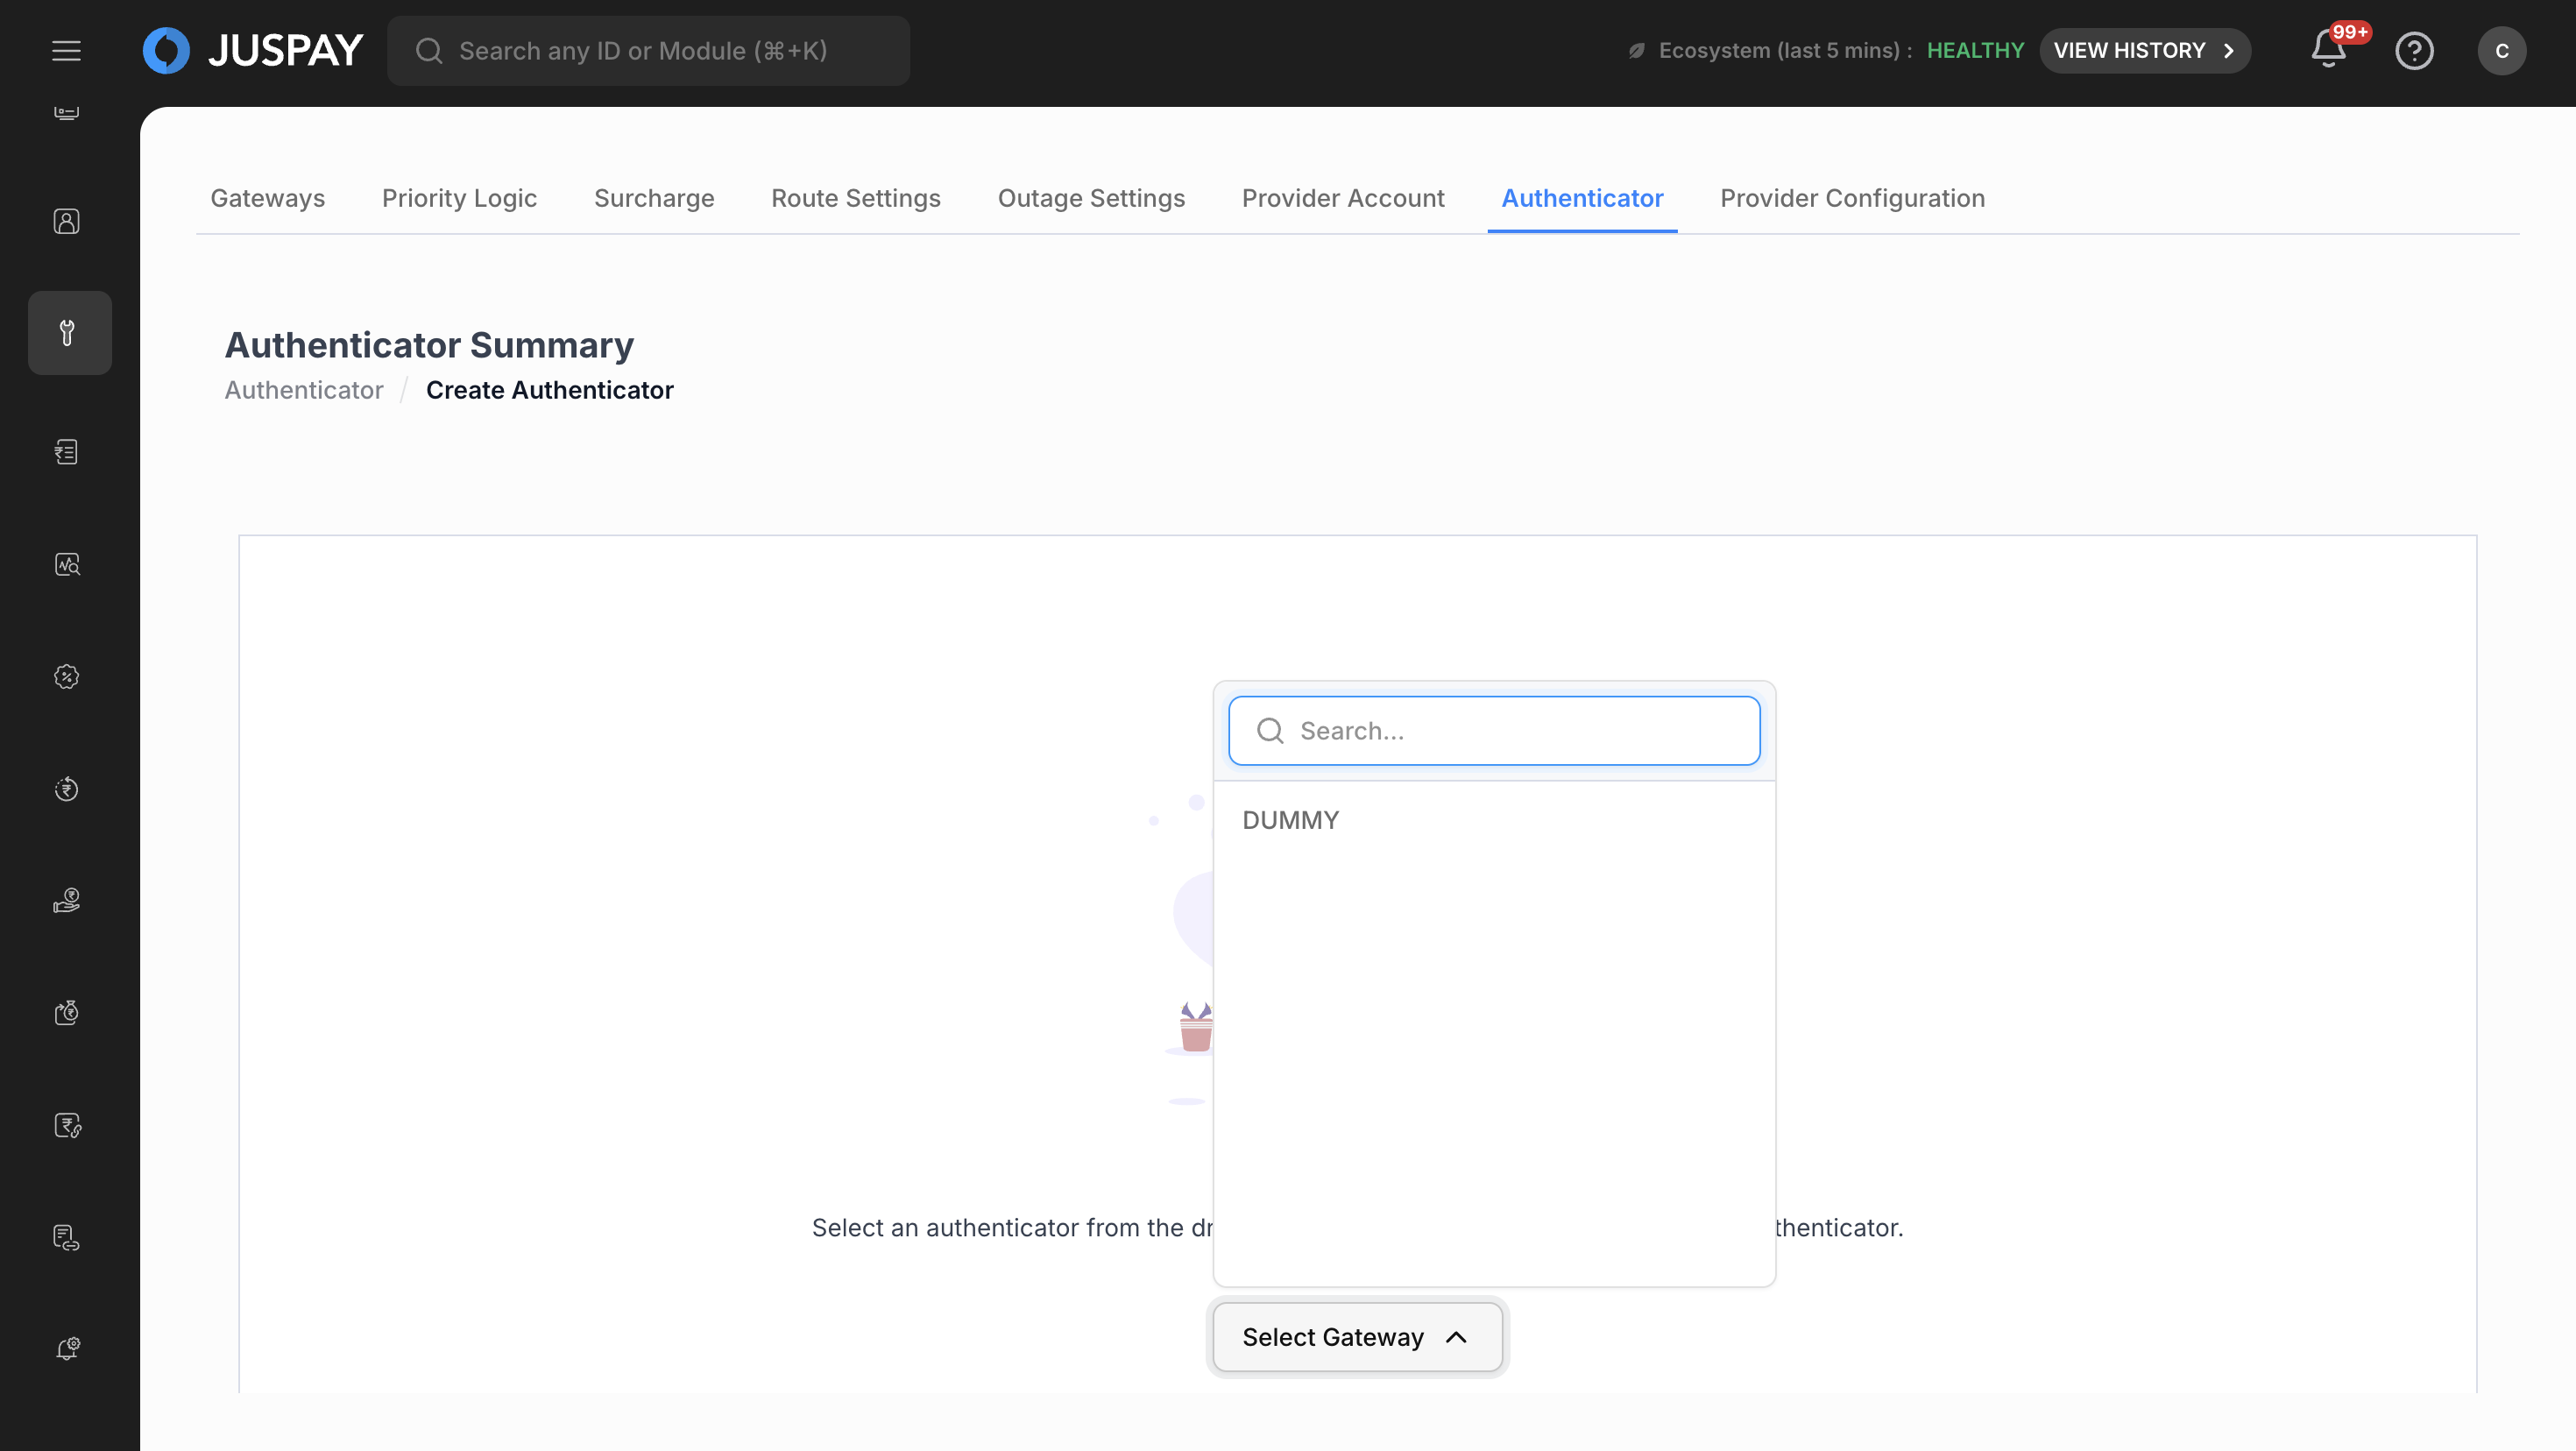This screenshot has height=1451, width=2576.
Task: Select the wrench settings sidebar icon
Action: tap(68, 333)
